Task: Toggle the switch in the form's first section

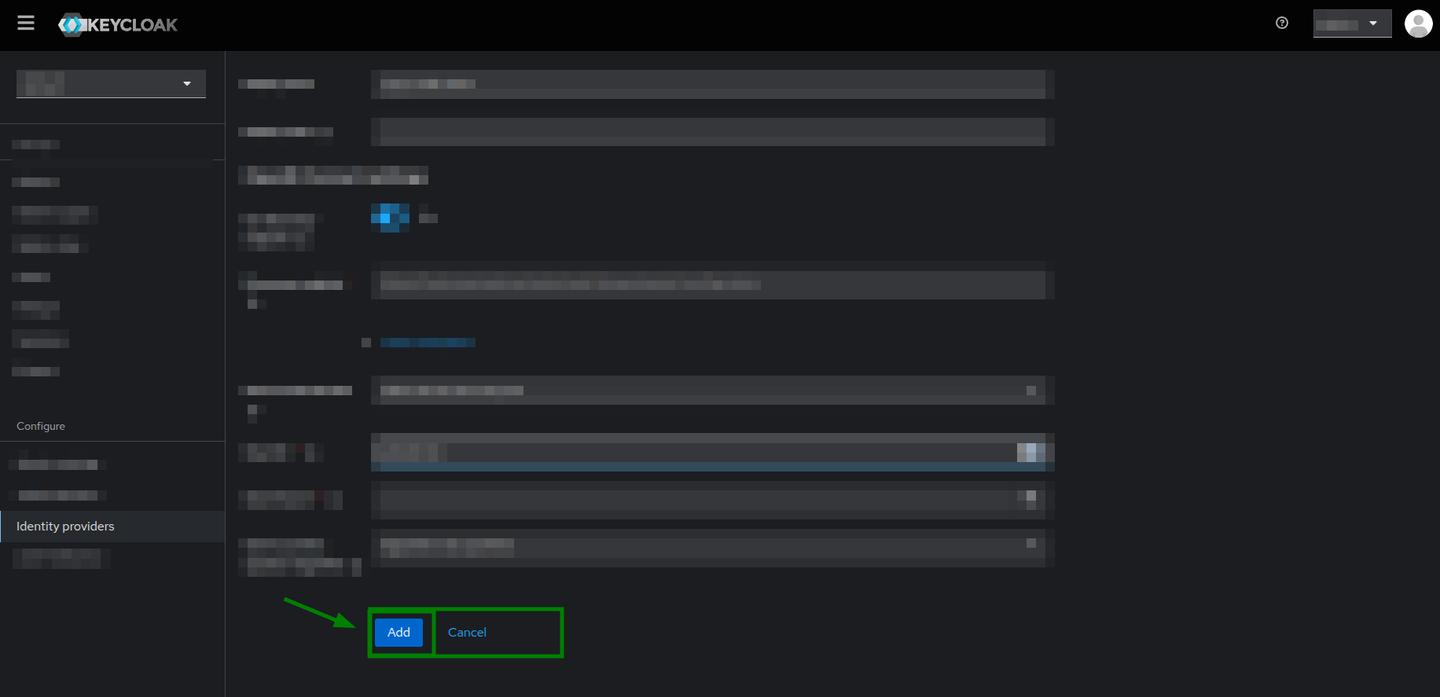Action: coord(390,217)
